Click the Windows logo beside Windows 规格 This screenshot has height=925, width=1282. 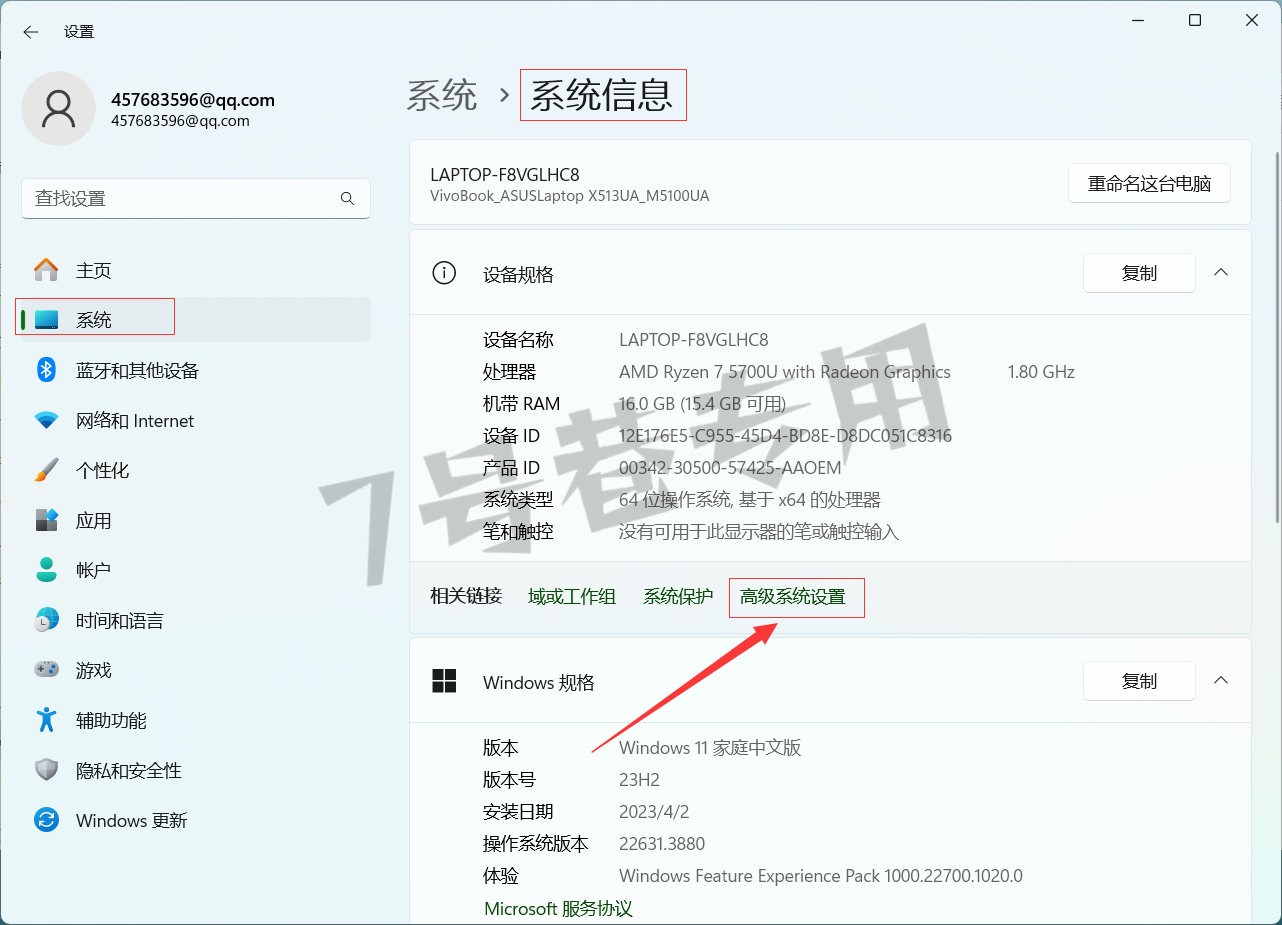click(444, 682)
